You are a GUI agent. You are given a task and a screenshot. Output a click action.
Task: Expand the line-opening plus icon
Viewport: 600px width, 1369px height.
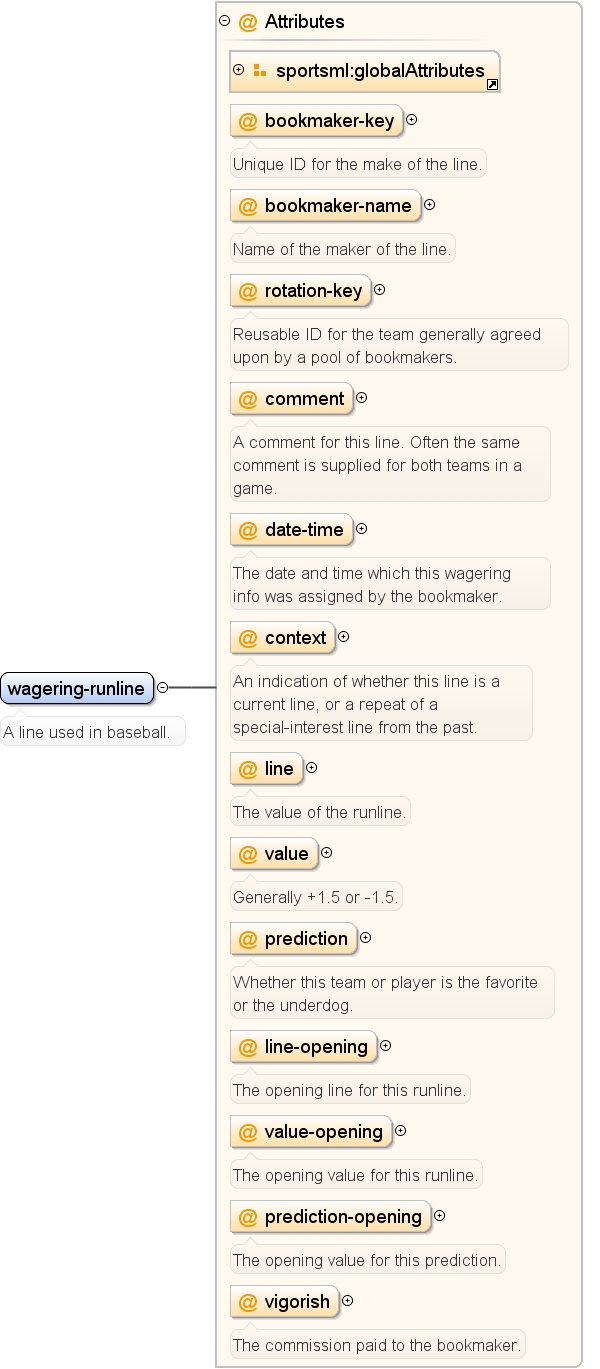click(x=386, y=1046)
